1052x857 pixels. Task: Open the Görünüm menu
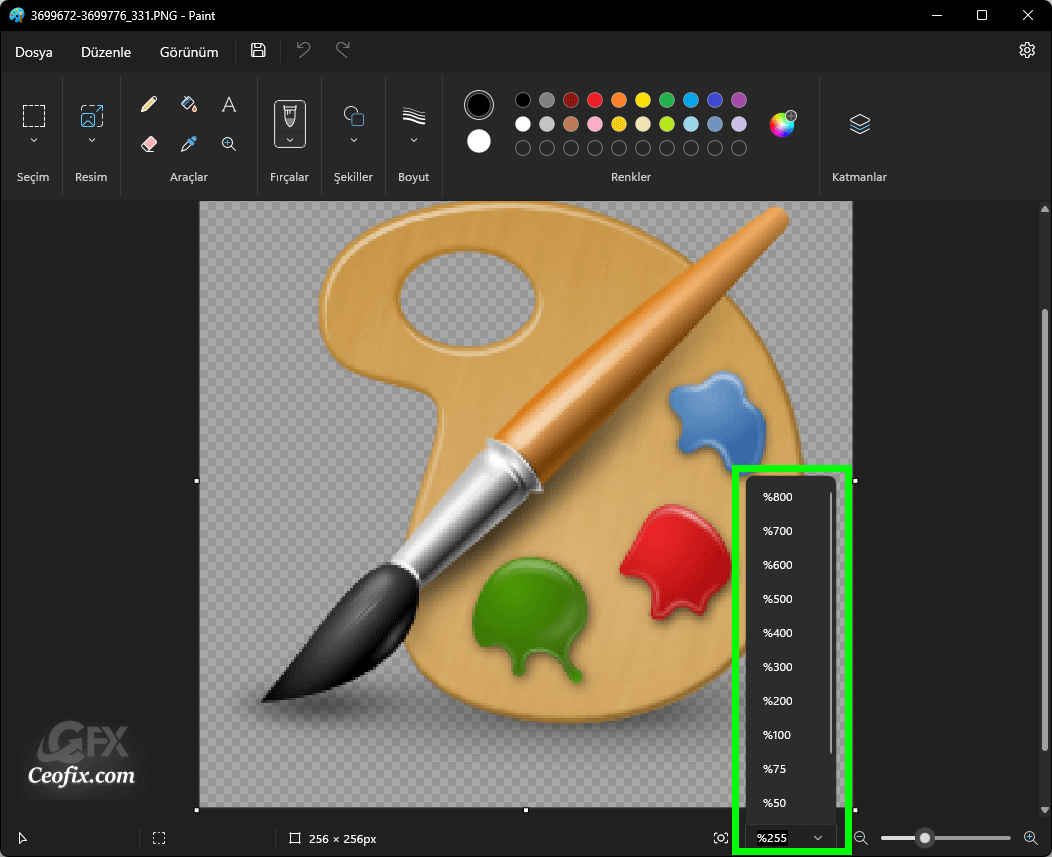tap(189, 52)
